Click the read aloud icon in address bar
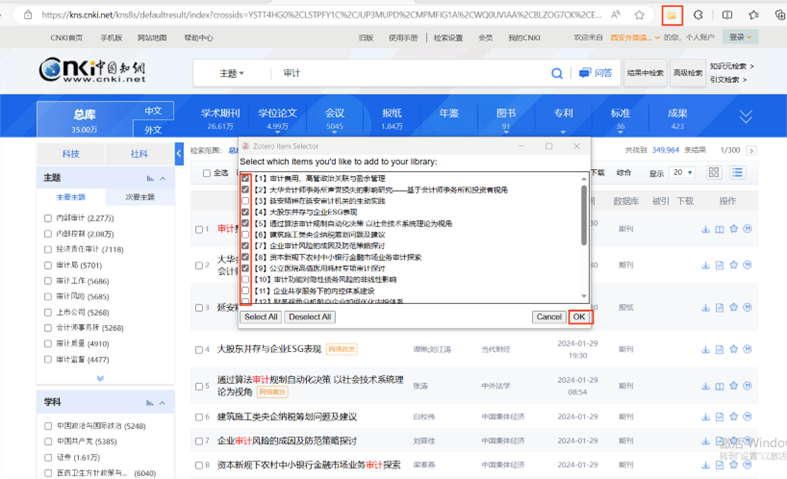This screenshot has width=787, height=479. click(x=615, y=15)
